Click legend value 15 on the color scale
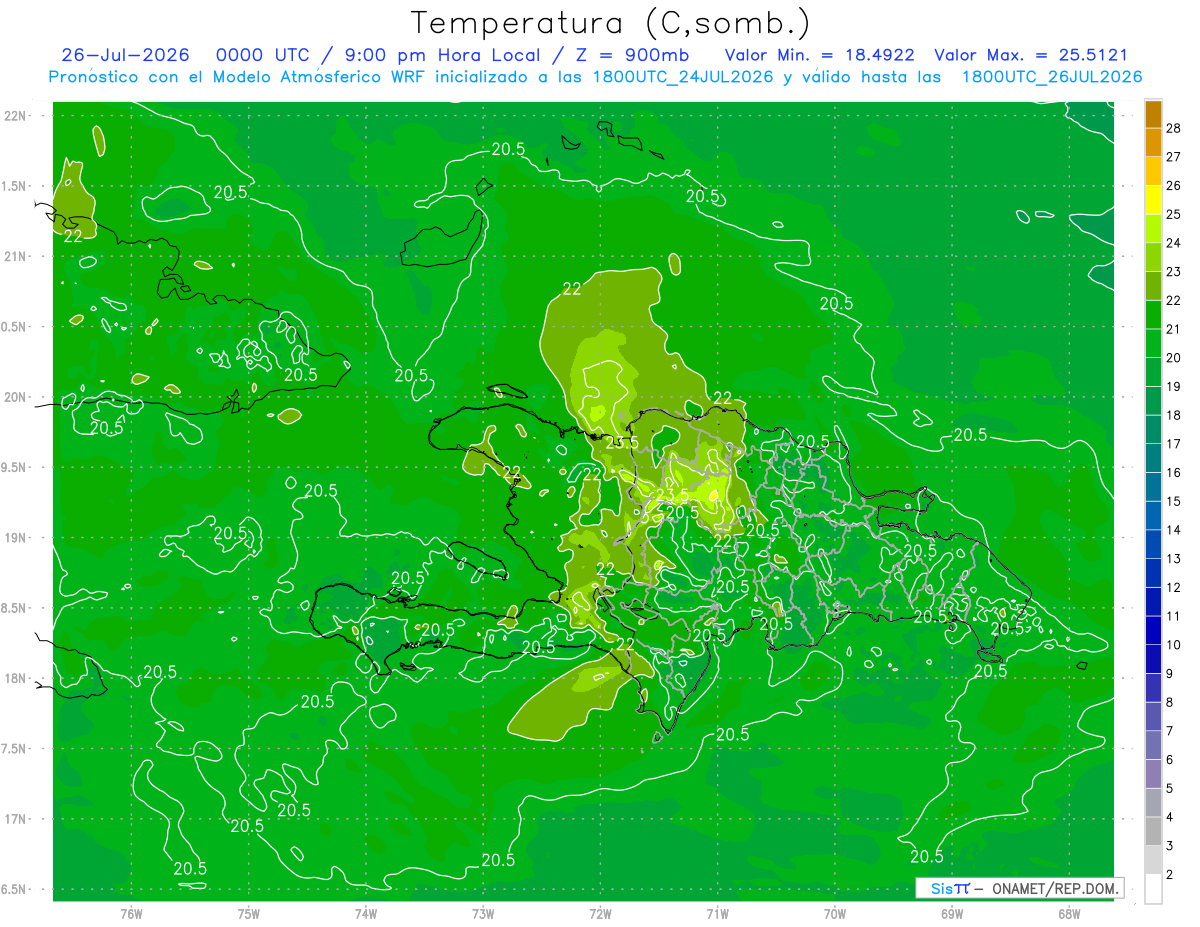Viewport: 1200px width, 927px height. coord(1173,501)
